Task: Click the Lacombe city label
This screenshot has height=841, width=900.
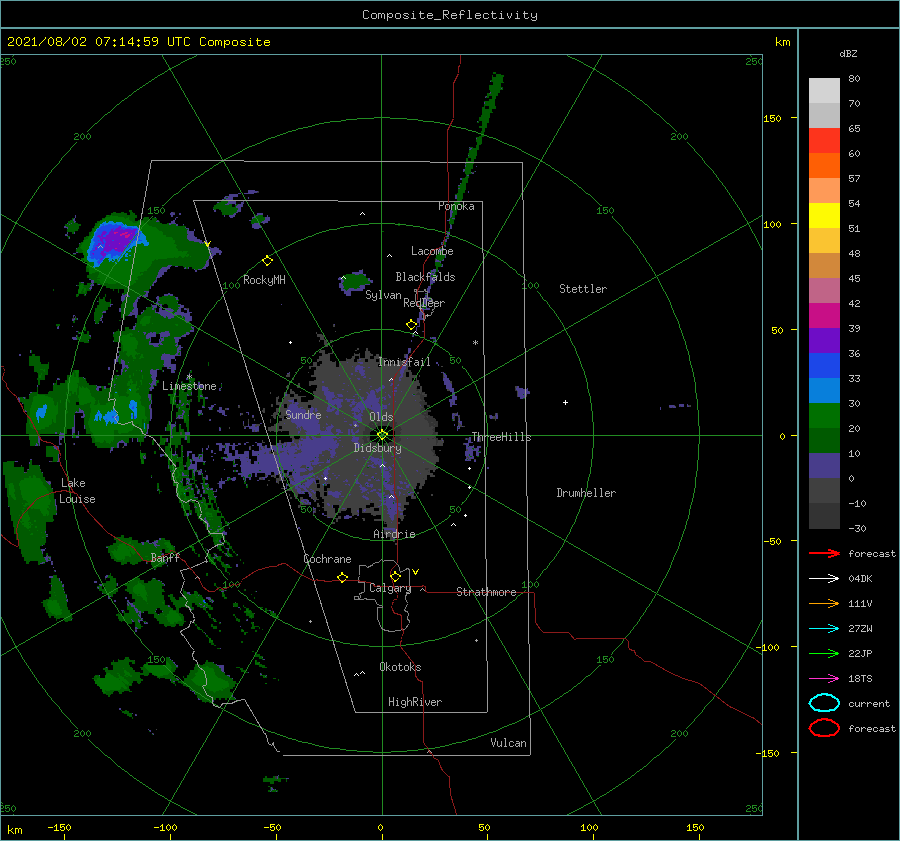Action: pyautogui.click(x=432, y=251)
